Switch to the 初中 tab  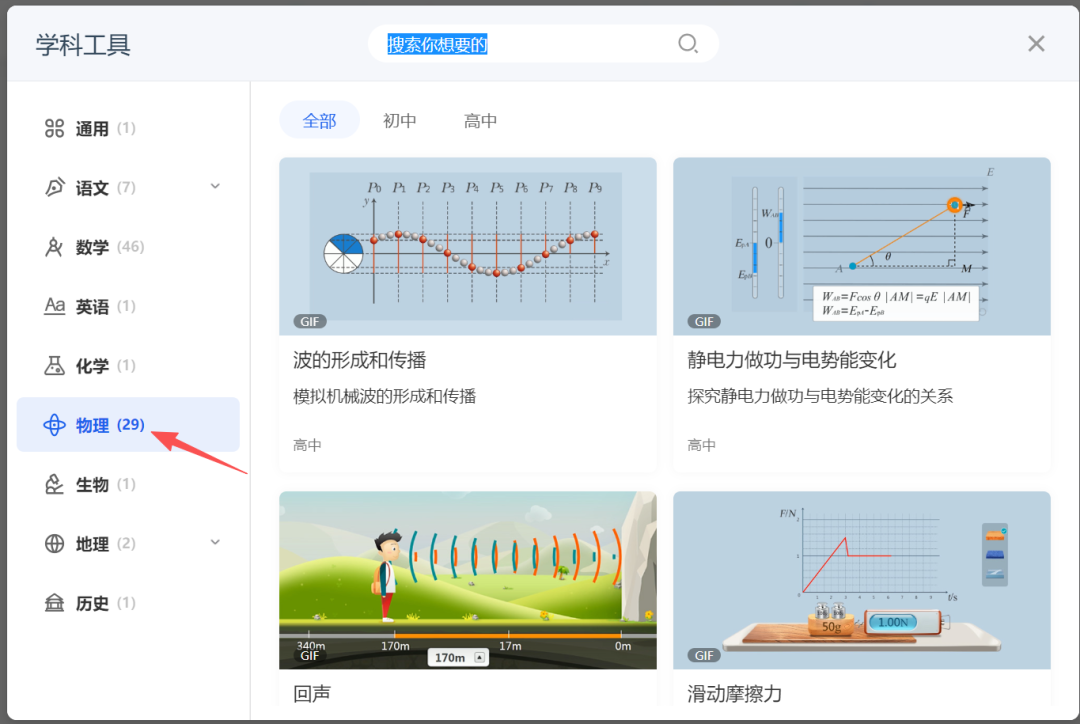point(399,119)
